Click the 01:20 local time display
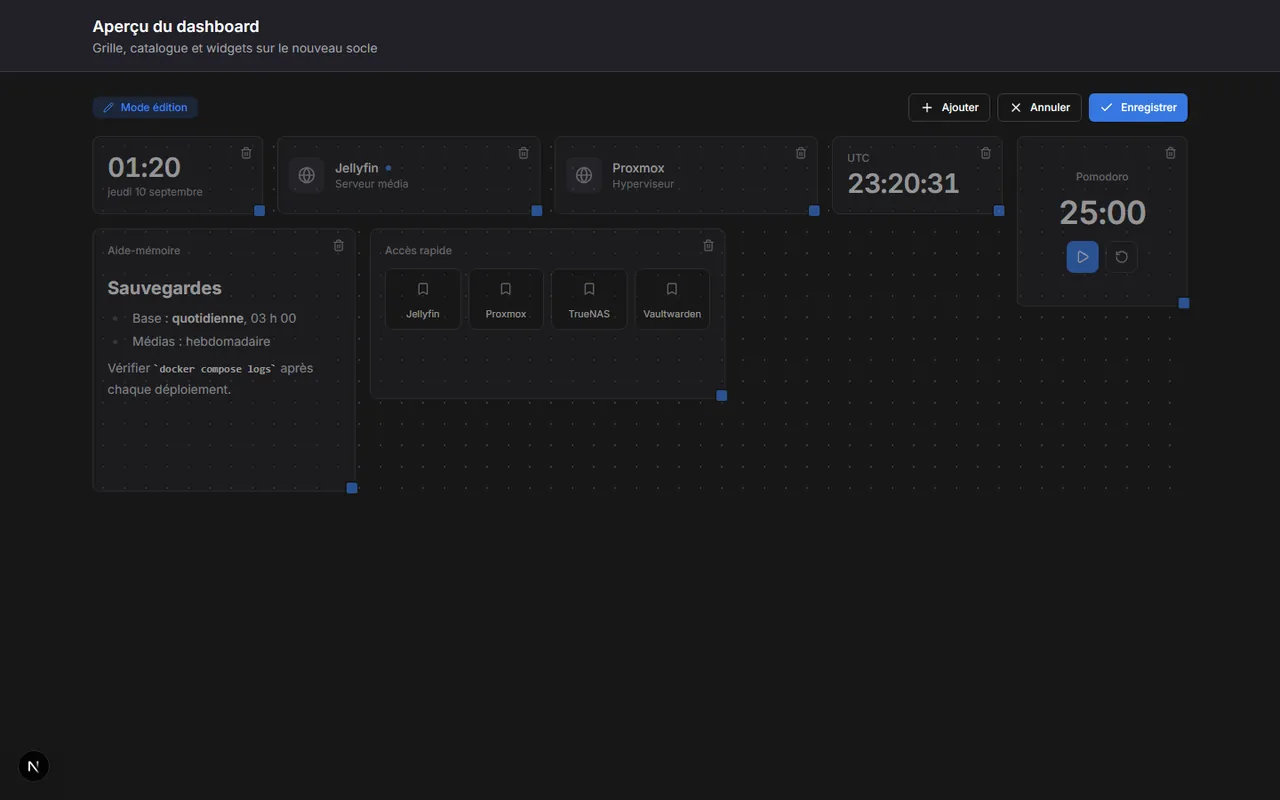Image resolution: width=1280 pixels, height=800 pixels. coord(144,167)
